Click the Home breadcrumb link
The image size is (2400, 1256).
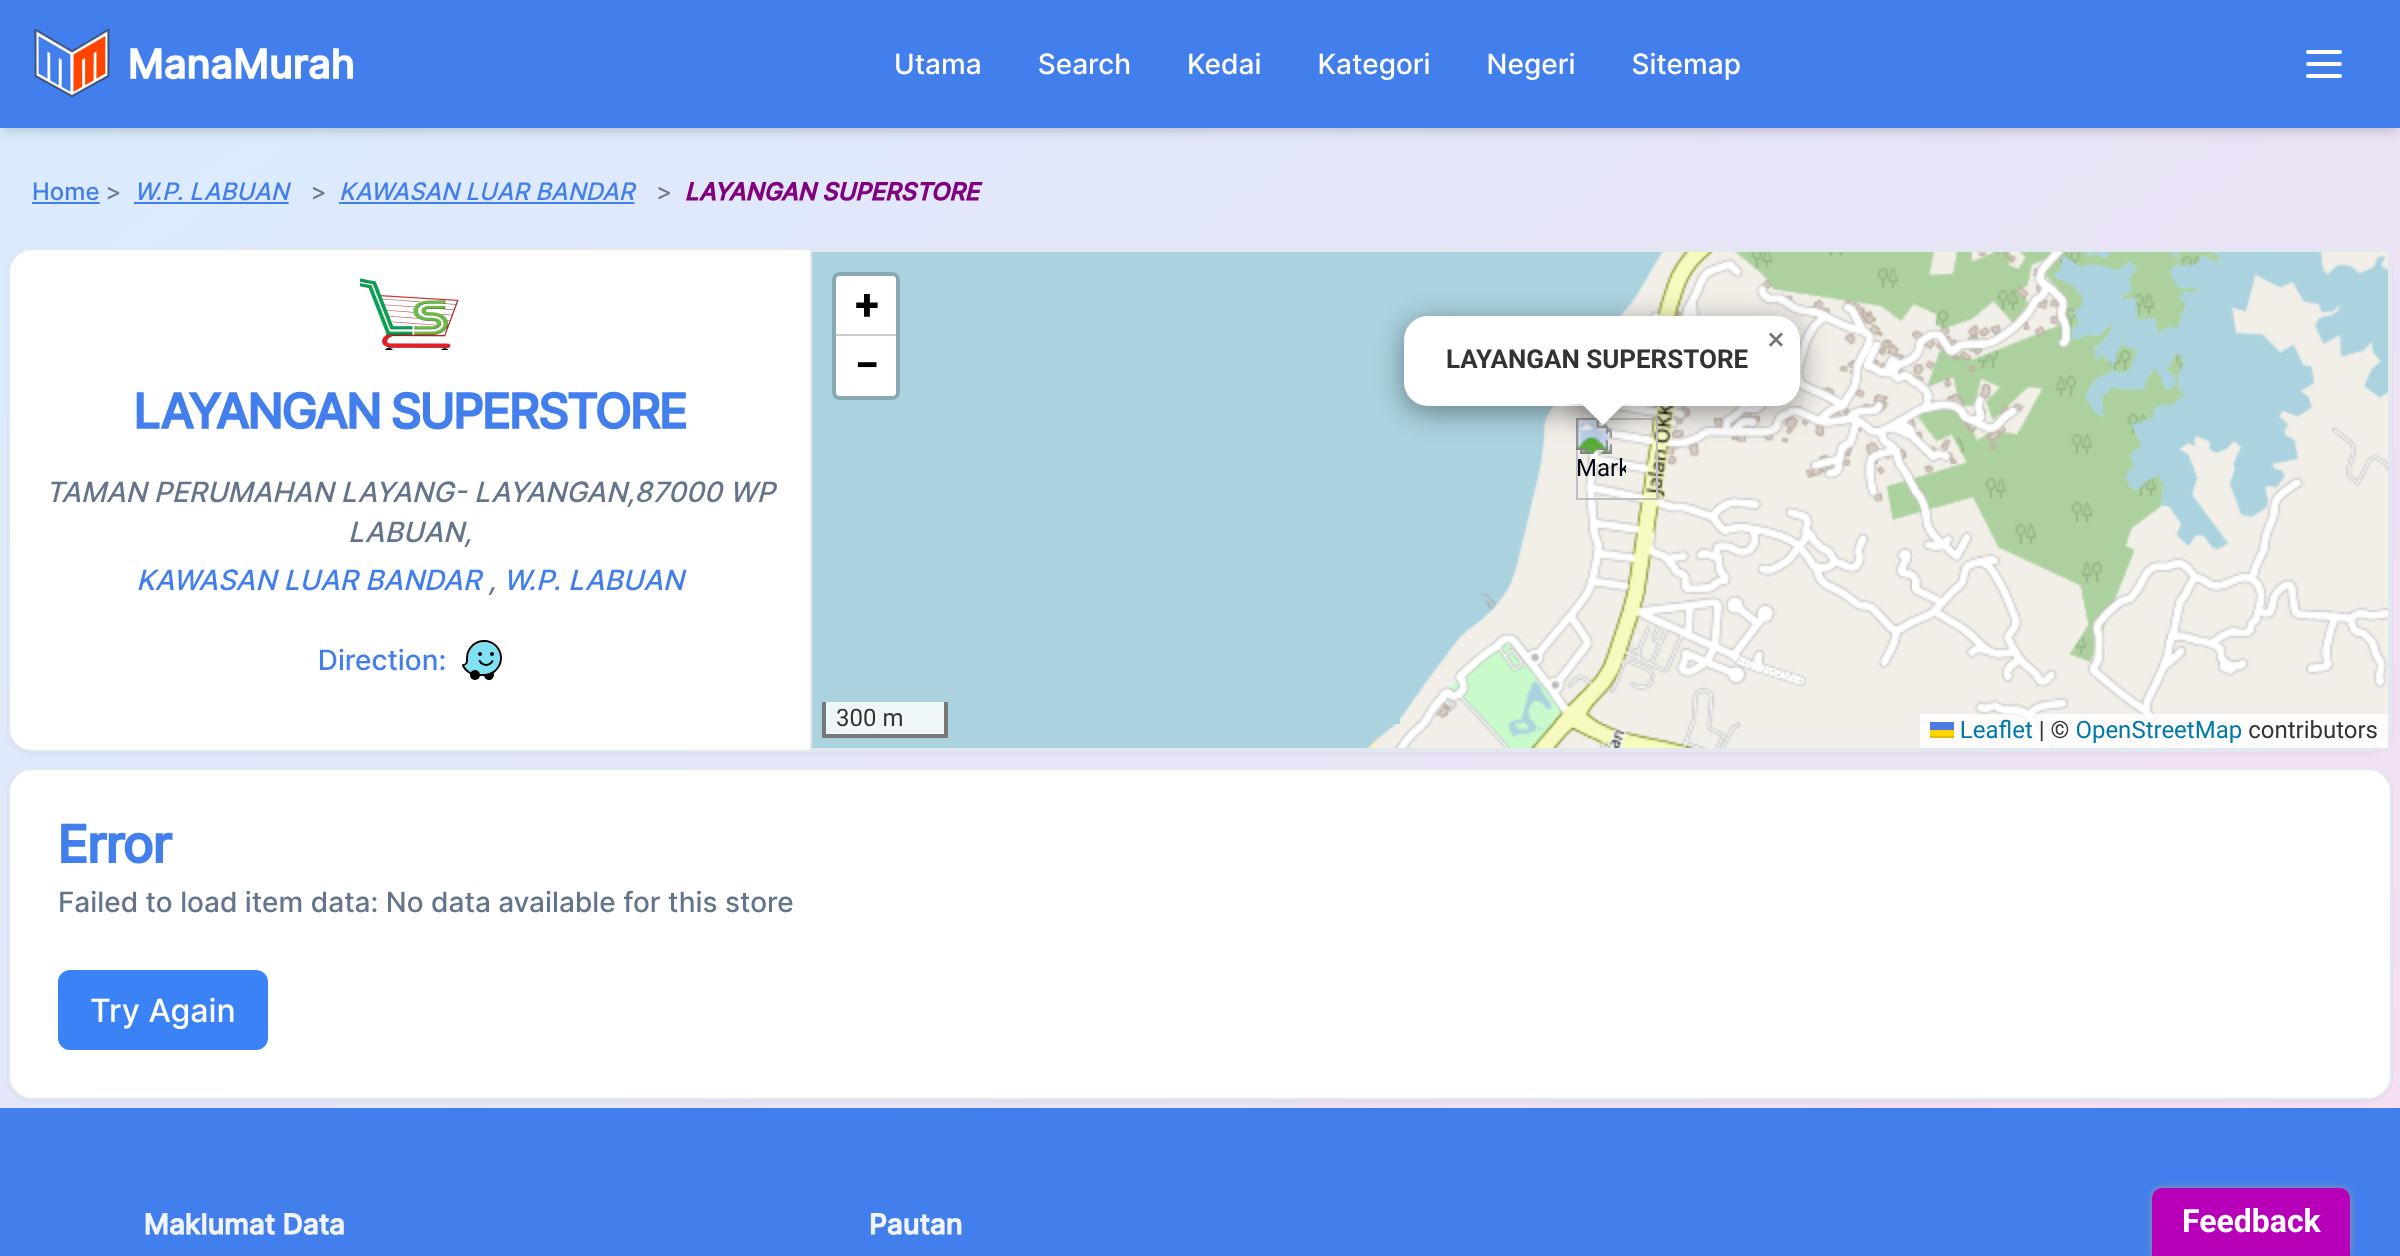click(x=65, y=191)
